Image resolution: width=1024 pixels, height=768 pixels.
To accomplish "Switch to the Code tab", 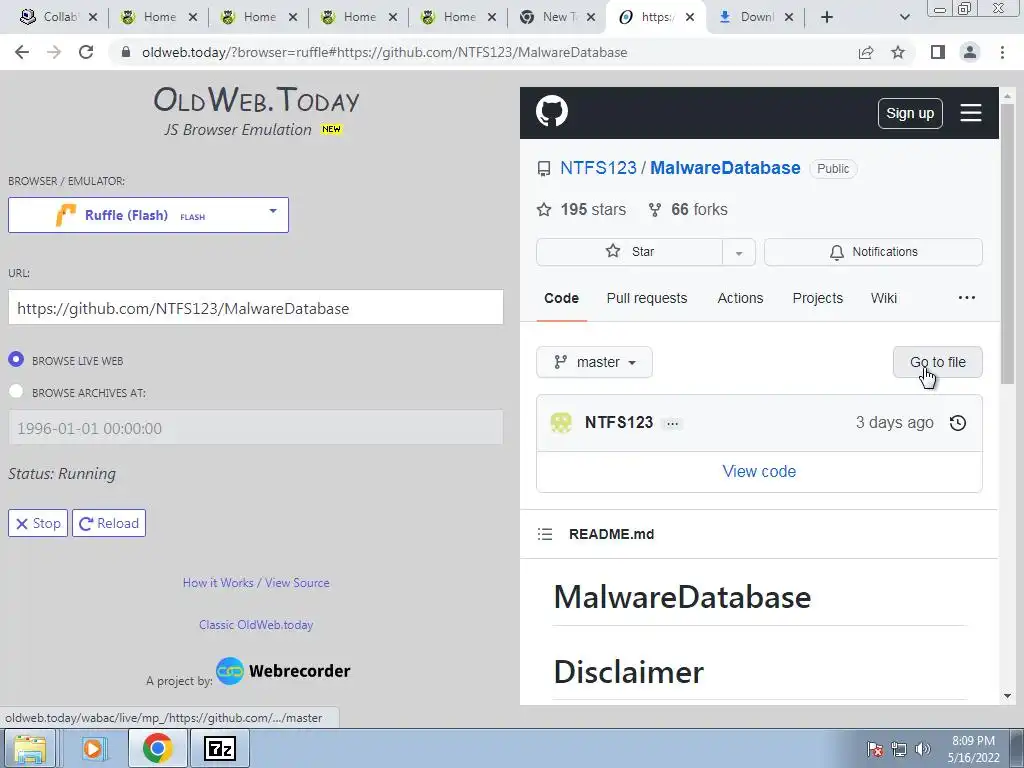I will pos(561,298).
